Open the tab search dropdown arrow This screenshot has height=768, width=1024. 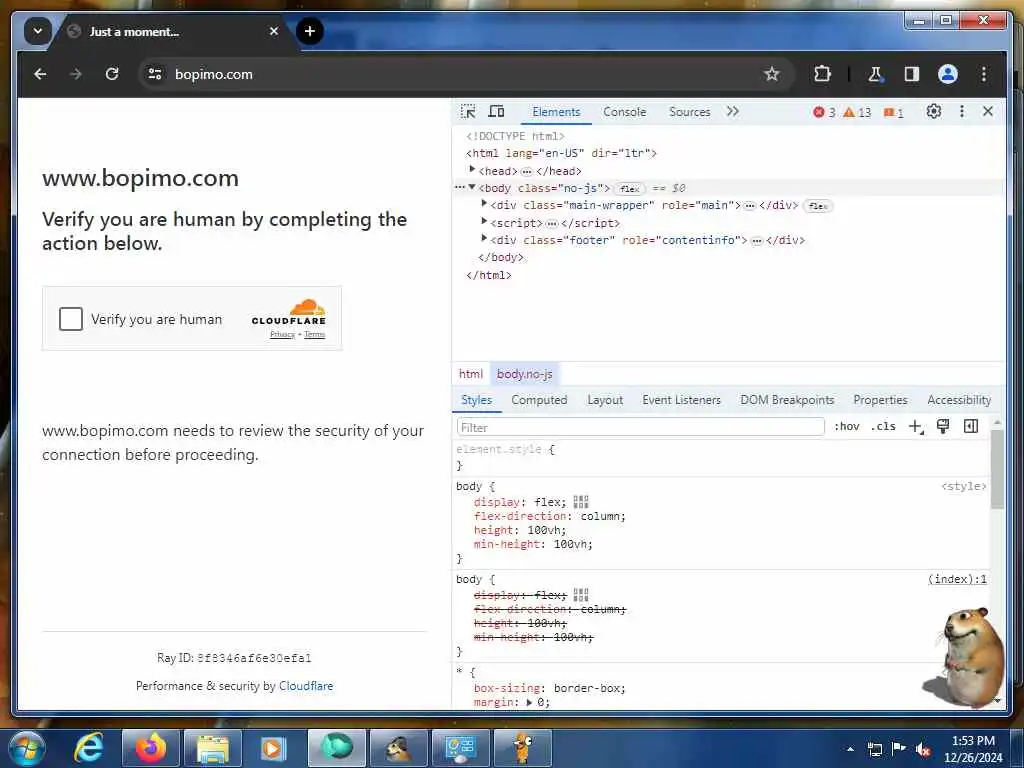37,31
